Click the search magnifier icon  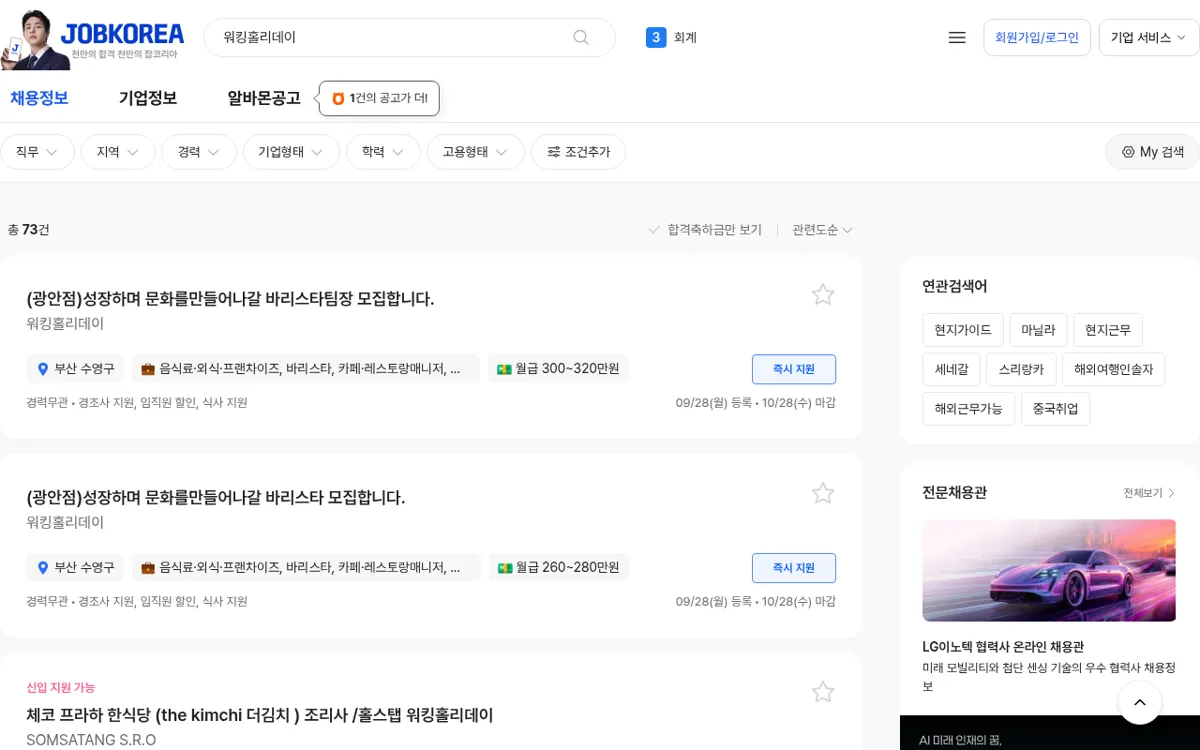(x=581, y=37)
